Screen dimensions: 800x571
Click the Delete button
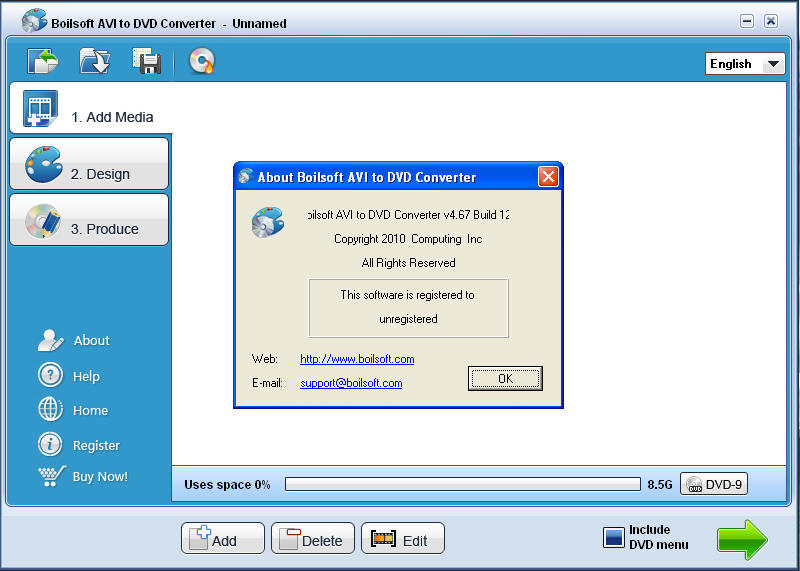(313, 538)
